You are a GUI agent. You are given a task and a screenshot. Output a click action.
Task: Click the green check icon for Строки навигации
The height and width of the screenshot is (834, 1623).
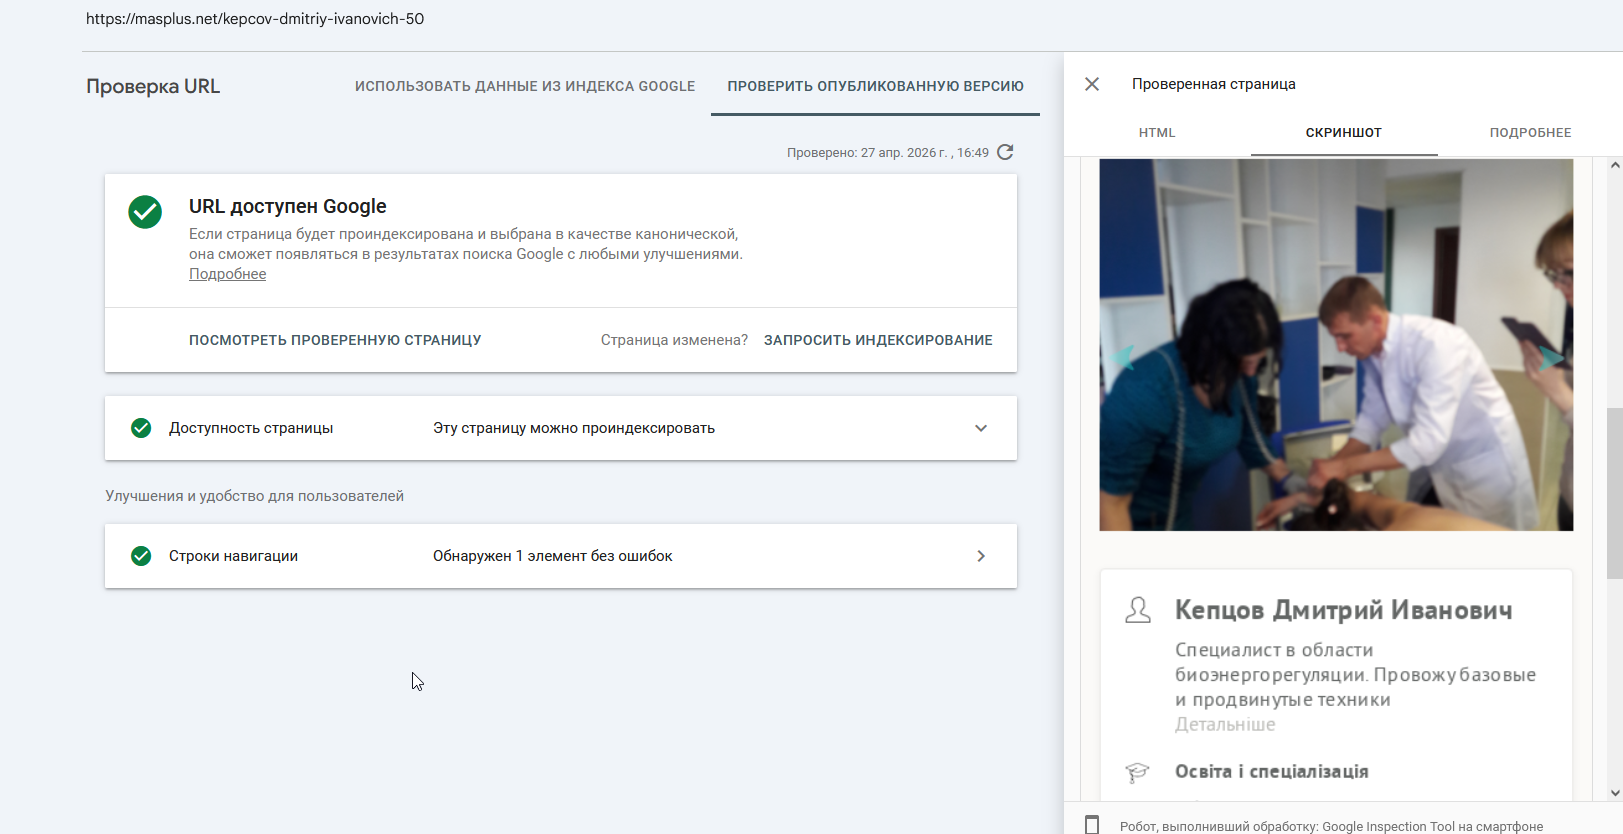pos(141,556)
